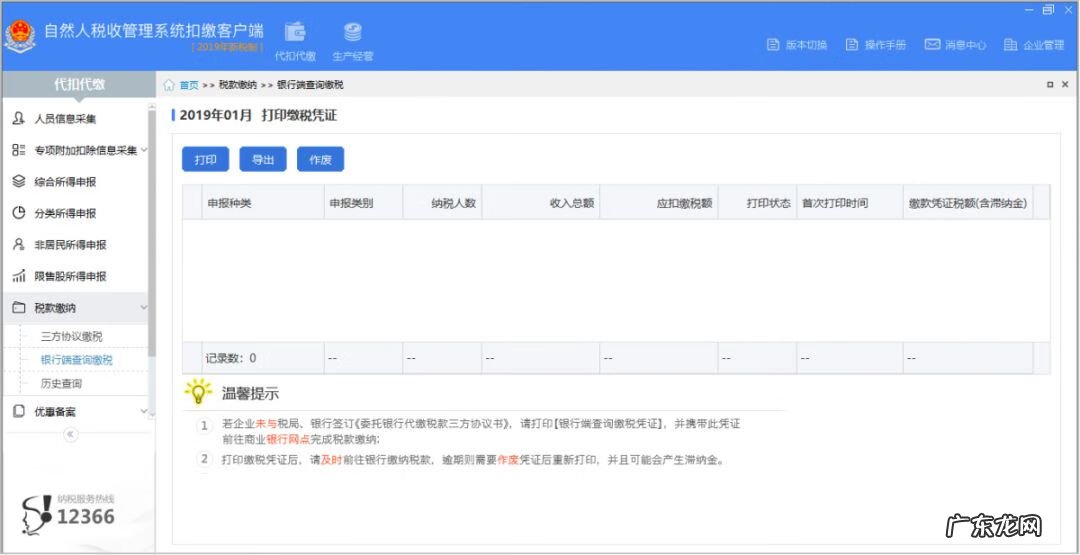Click the 导出 button
This screenshot has height=555, width=1080.
(262, 160)
